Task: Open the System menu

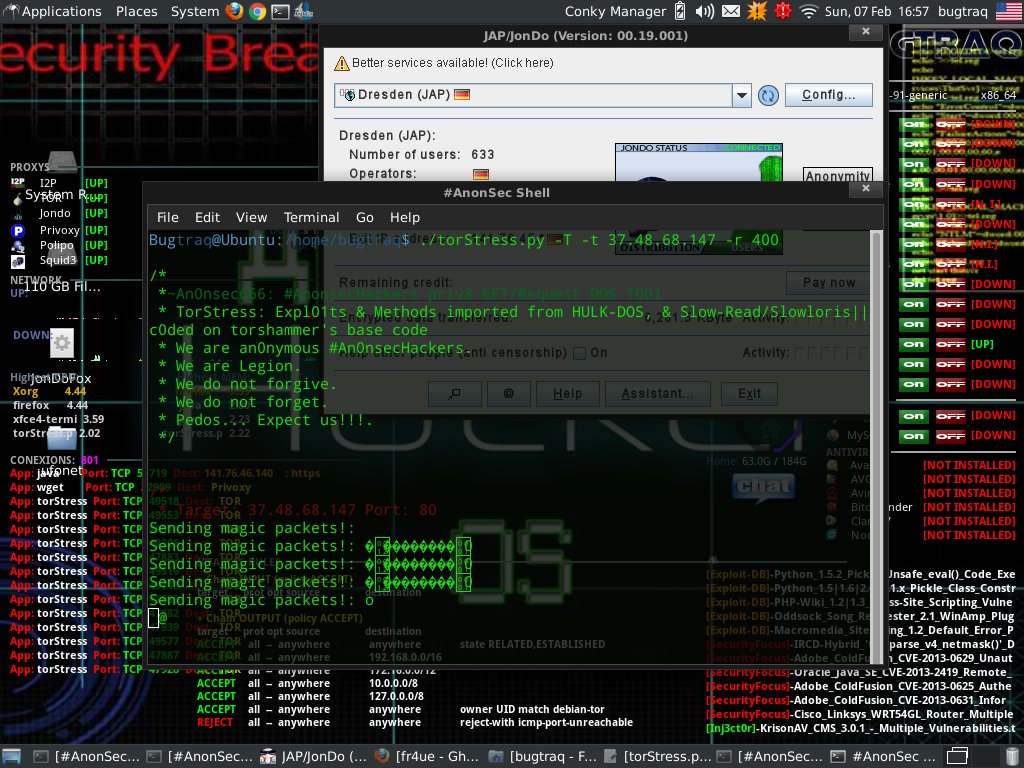Action: tap(195, 11)
